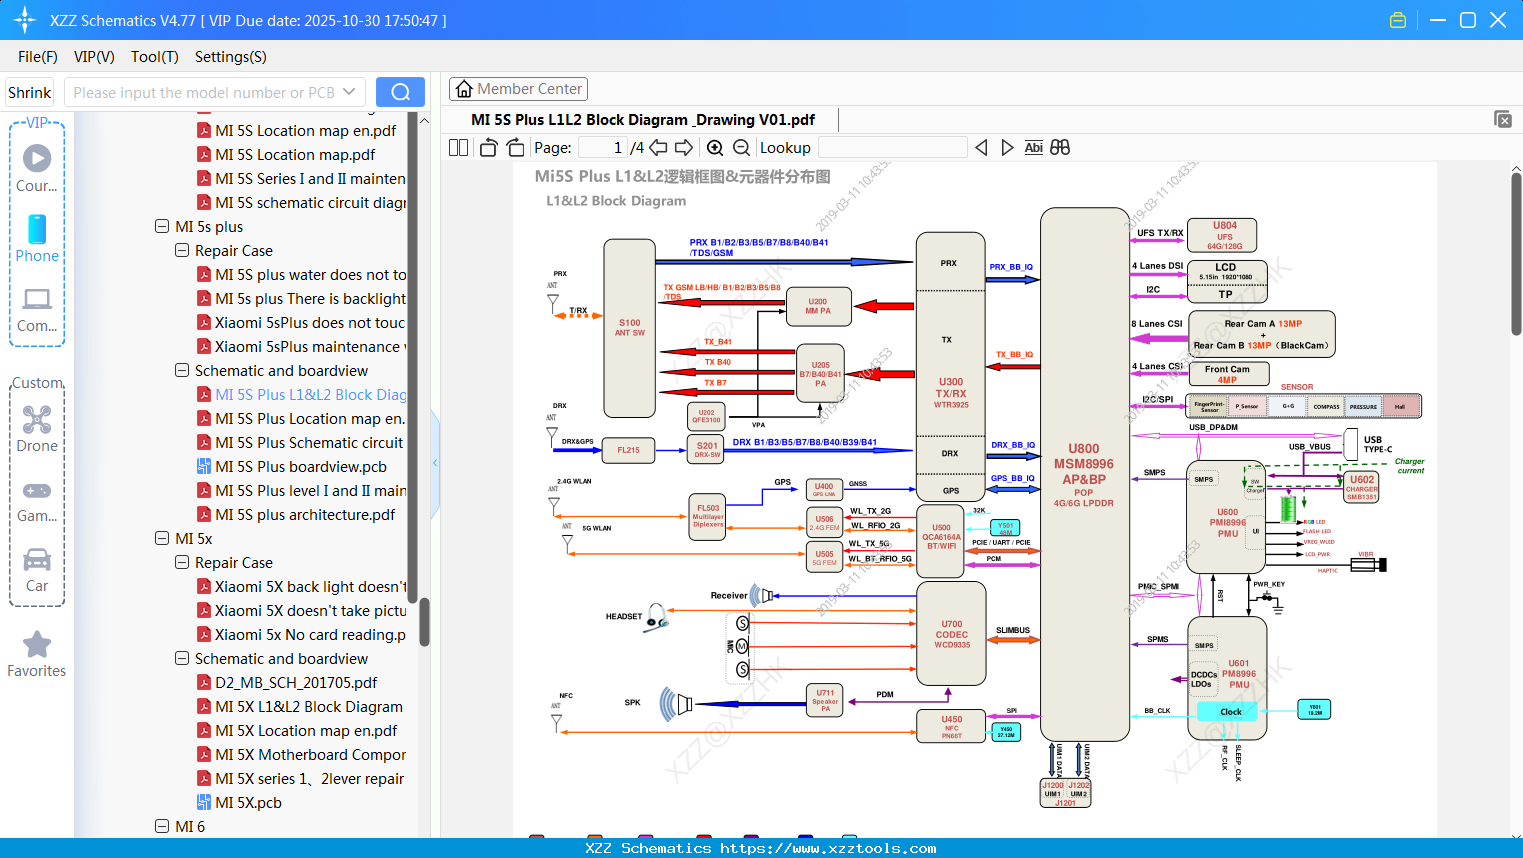Select the zoom out magnifier tool
Screen dimensions: 1523x858
[741, 147]
